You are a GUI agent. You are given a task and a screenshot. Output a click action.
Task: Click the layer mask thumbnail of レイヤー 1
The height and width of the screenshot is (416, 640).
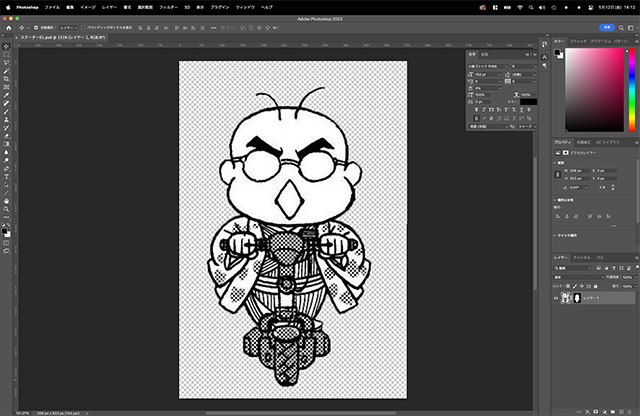pyautogui.click(x=575, y=298)
